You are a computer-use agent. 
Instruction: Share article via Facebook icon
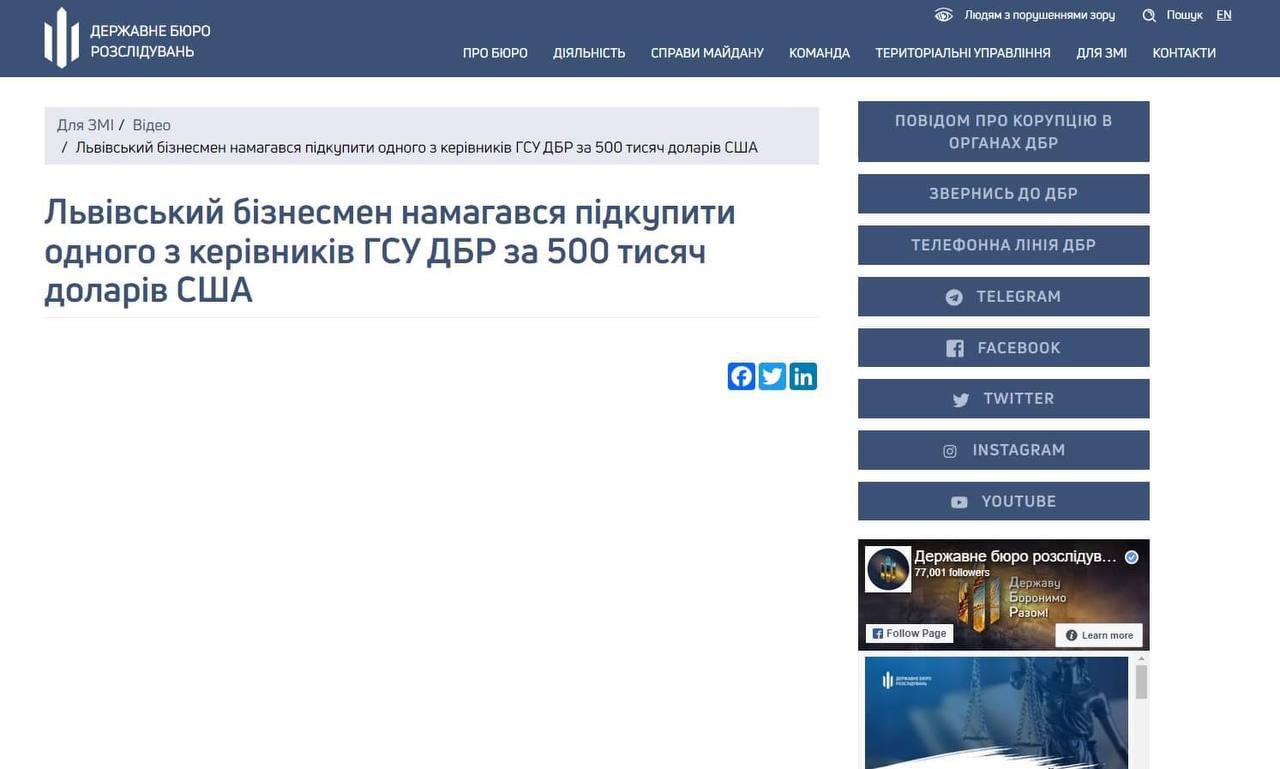(x=741, y=376)
